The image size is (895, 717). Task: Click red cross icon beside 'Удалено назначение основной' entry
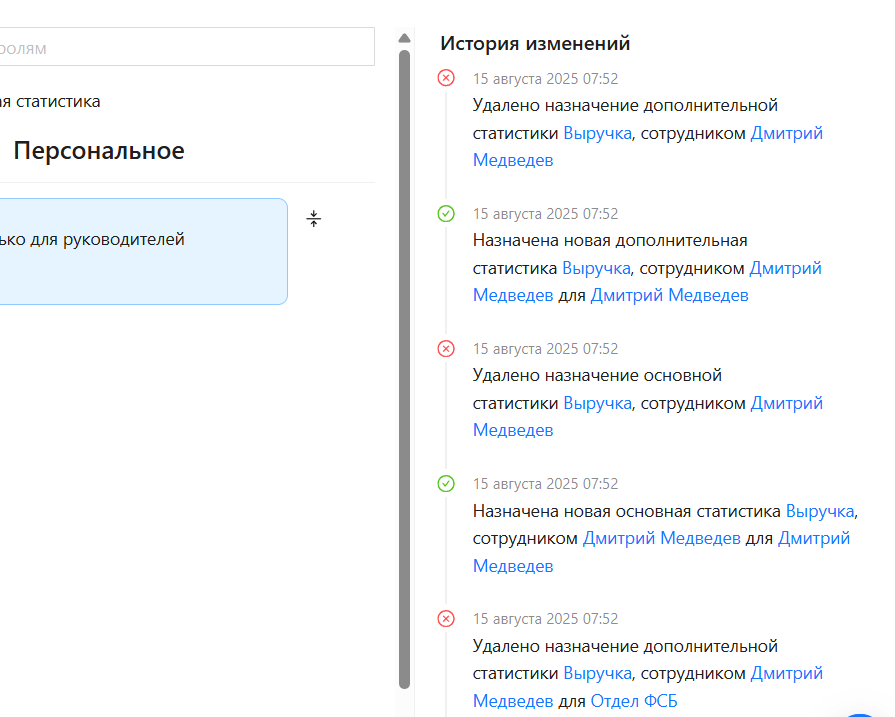[x=446, y=348]
